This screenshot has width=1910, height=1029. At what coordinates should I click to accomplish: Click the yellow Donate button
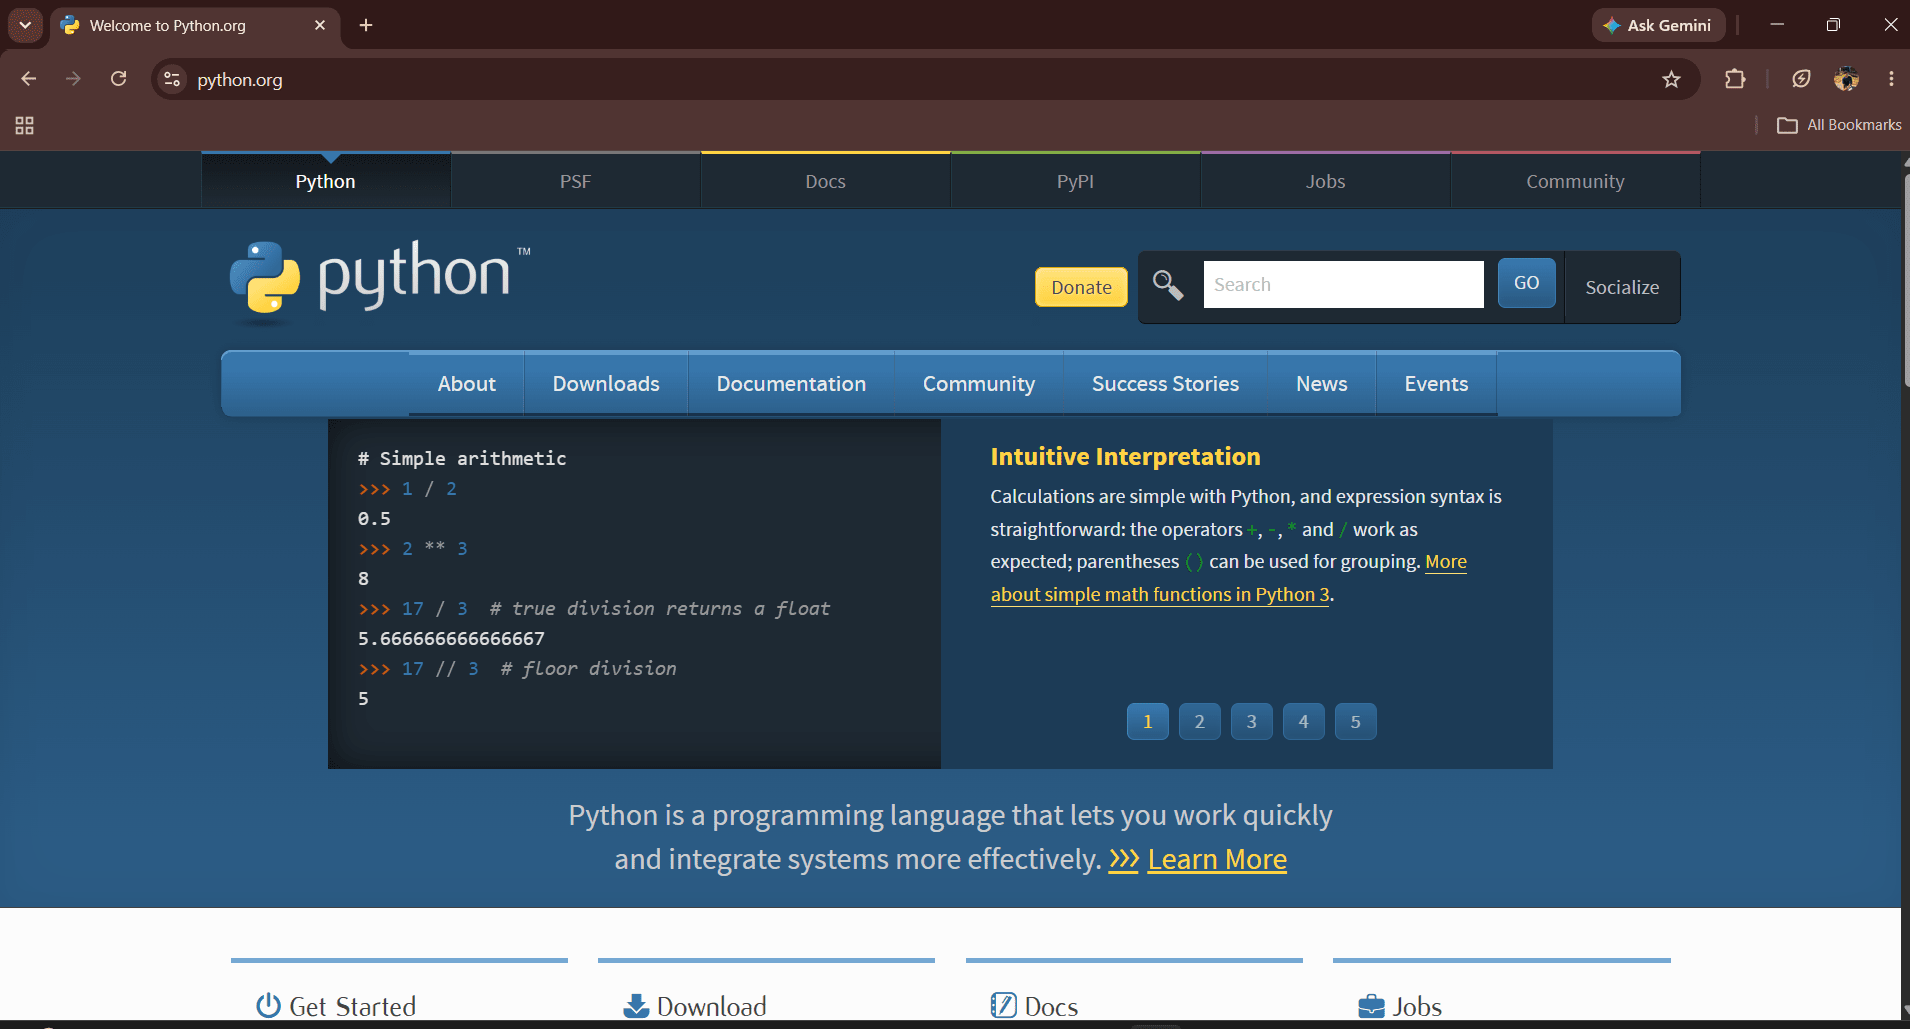1081,287
